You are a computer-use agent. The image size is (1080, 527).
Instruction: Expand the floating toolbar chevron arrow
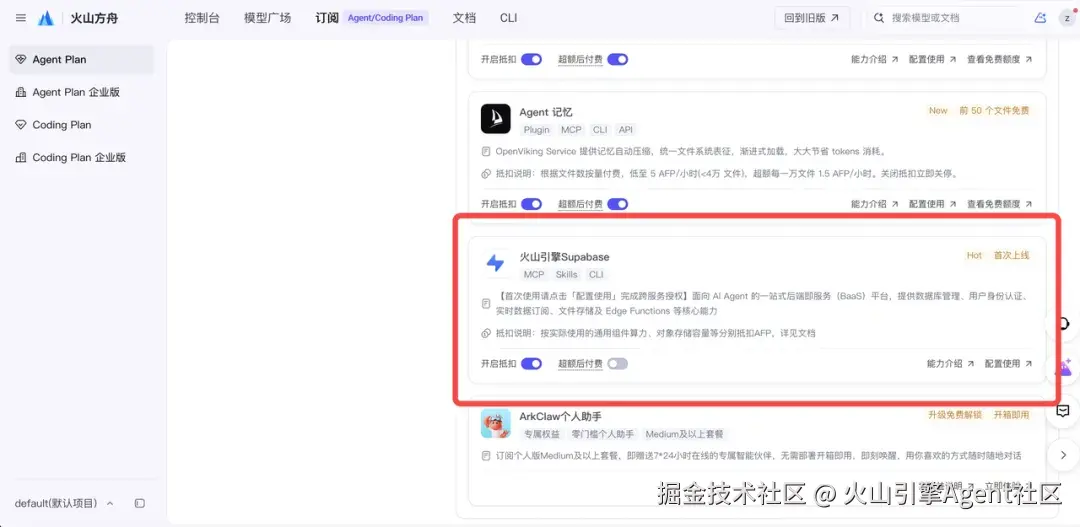point(1063,455)
